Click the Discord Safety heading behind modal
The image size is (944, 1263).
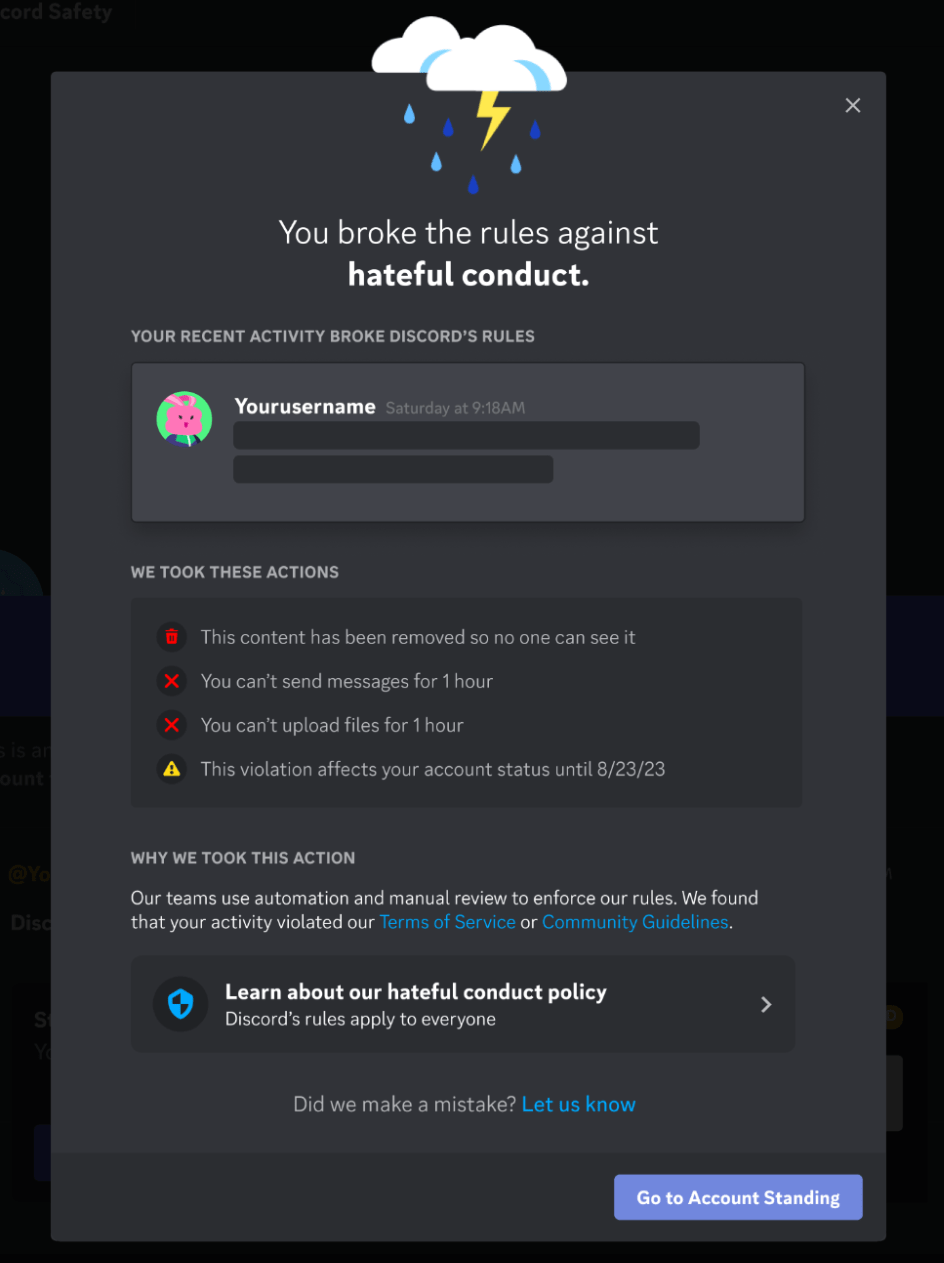point(56,12)
